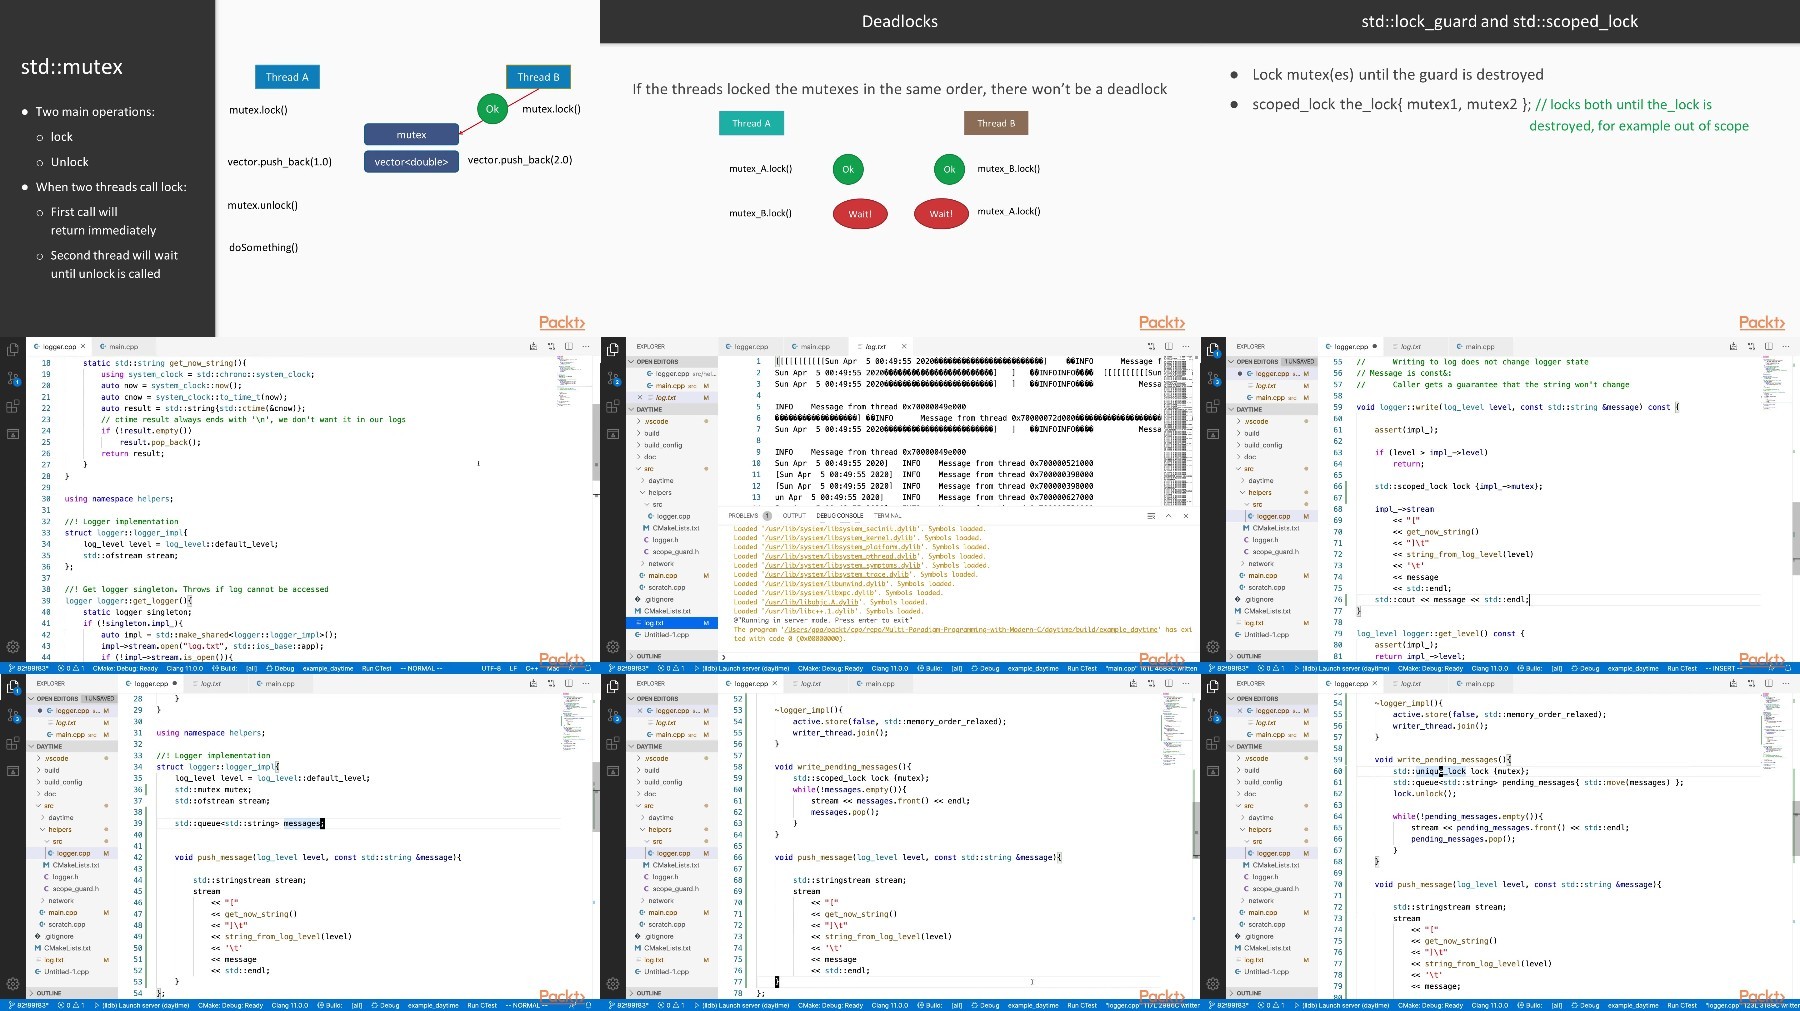The width and height of the screenshot is (1800, 1011).
Task: Switch to the TERMINAL panel tab
Action: (888, 516)
